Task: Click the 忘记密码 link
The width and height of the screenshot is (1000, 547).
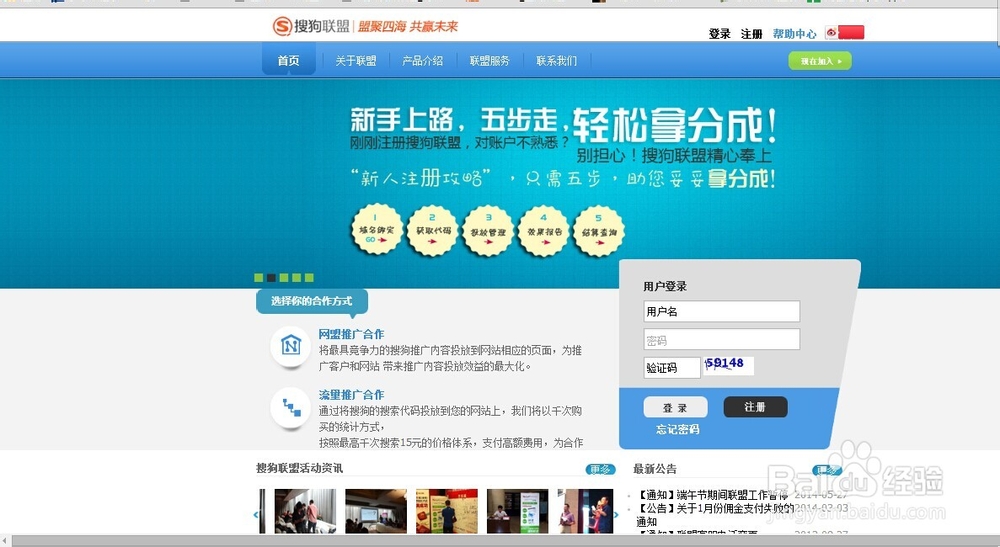Action: (677, 429)
